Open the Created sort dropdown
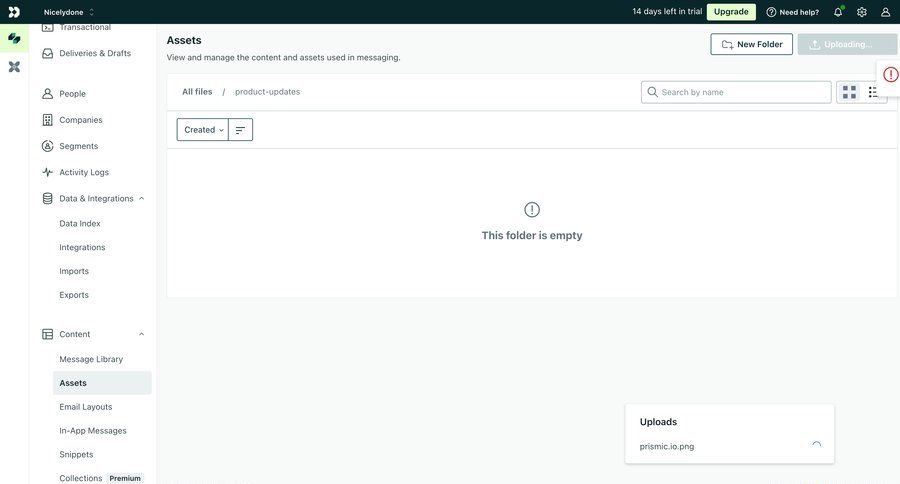 [203, 130]
